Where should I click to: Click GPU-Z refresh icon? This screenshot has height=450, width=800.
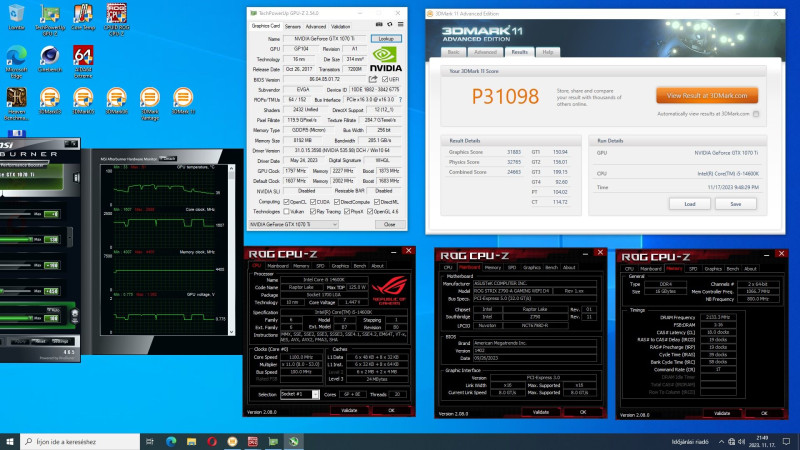tap(390, 24)
